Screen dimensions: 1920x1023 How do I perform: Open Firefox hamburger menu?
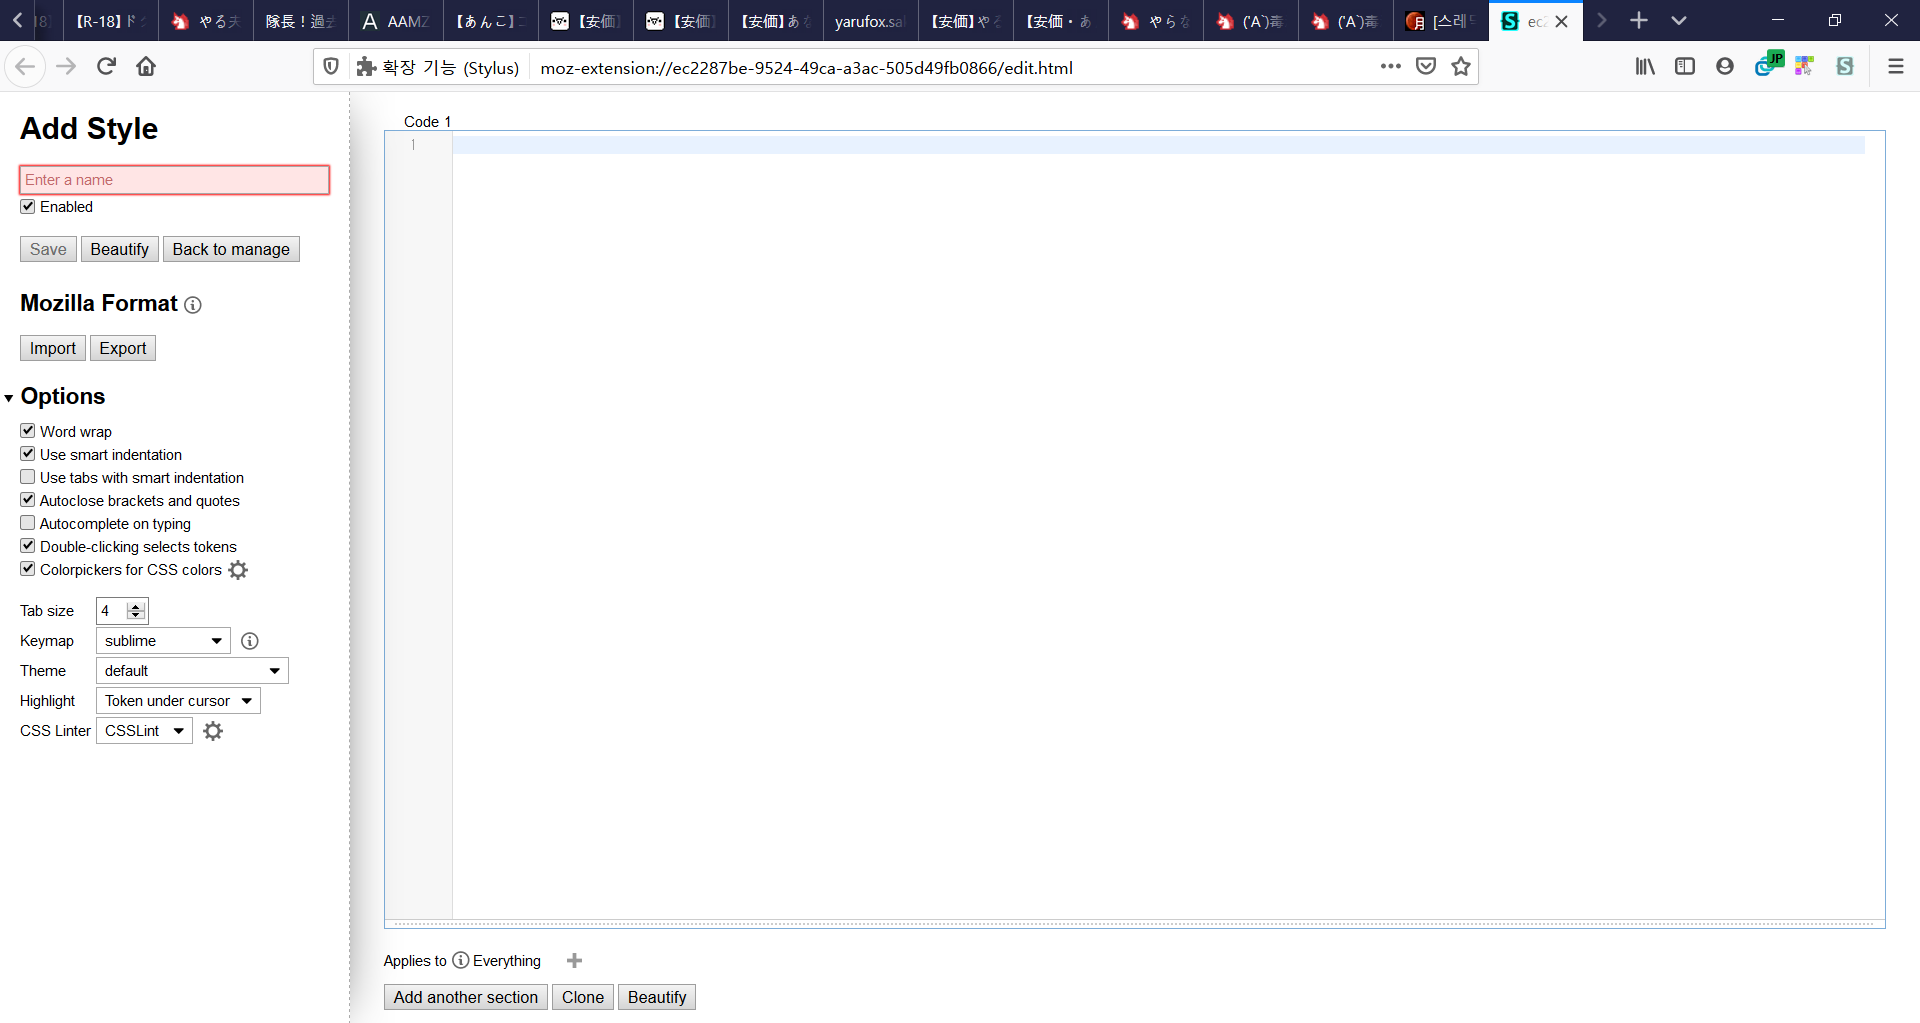[x=1895, y=66]
